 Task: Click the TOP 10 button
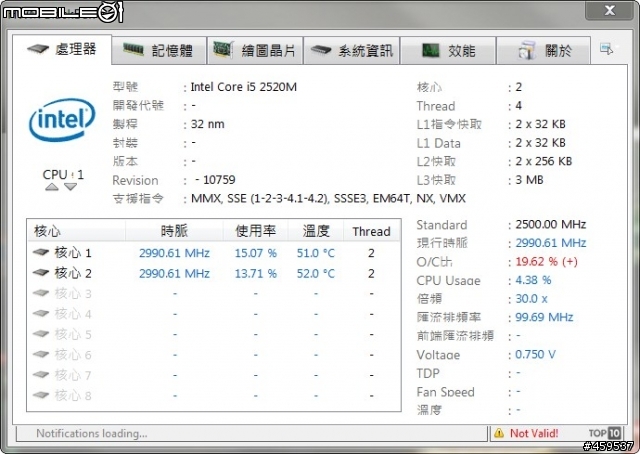click(605, 433)
